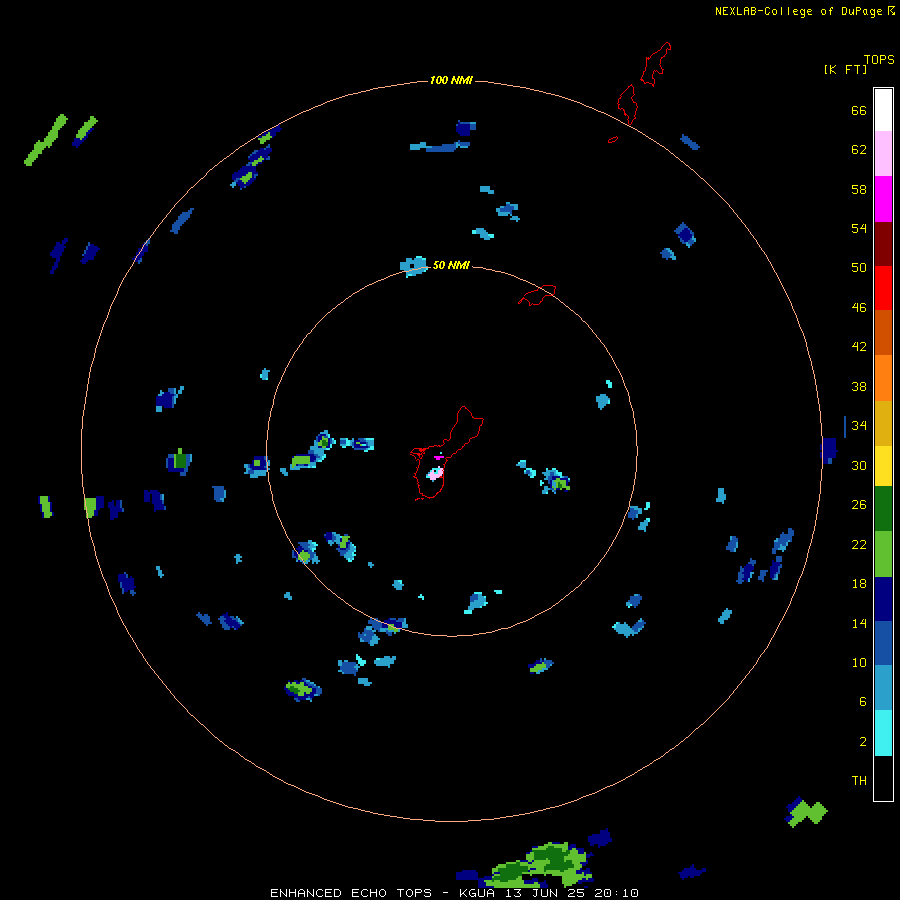Viewport: 900px width, 900px height.
Task: Select the light green legend swatch
Action: click(x=883, y=554)
